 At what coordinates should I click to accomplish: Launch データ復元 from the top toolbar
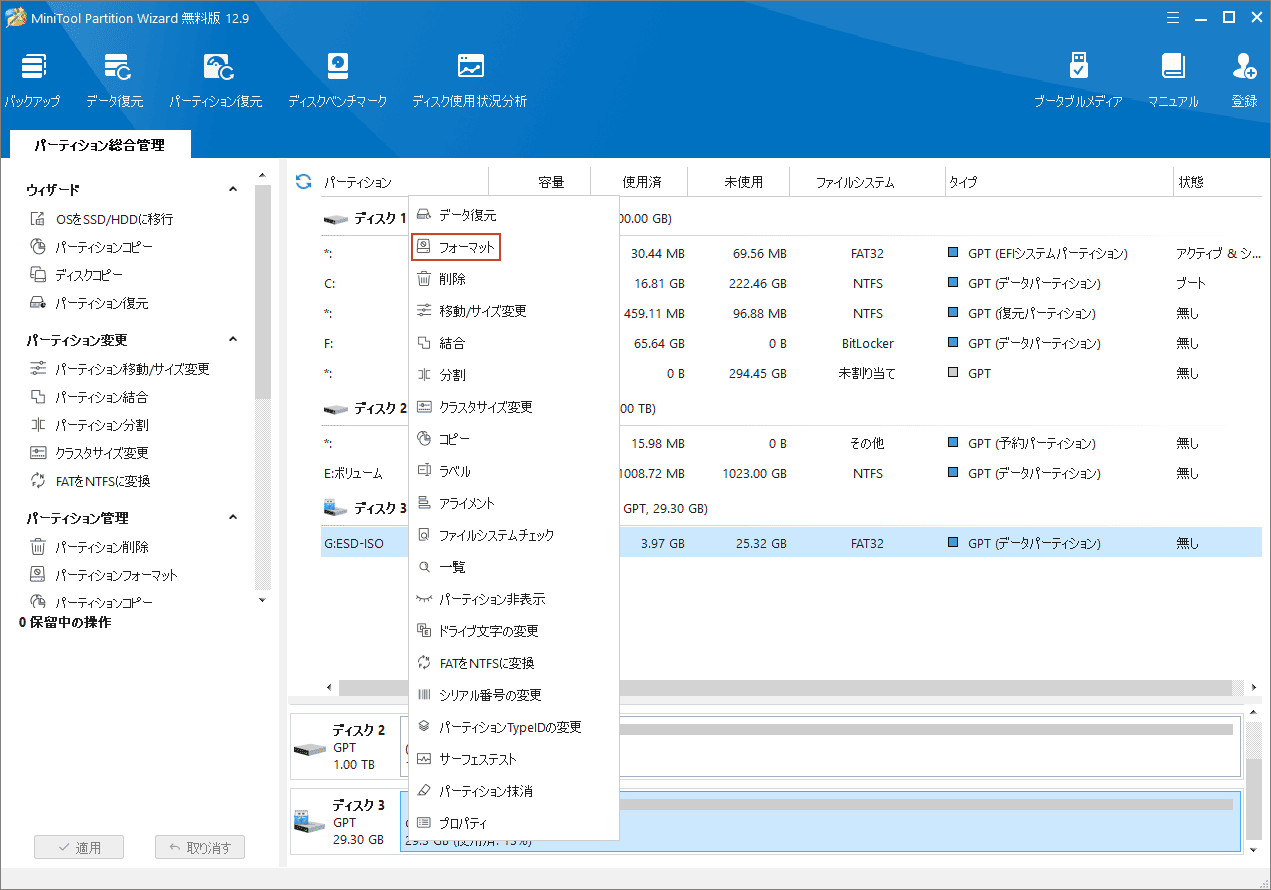pos(115,80)
